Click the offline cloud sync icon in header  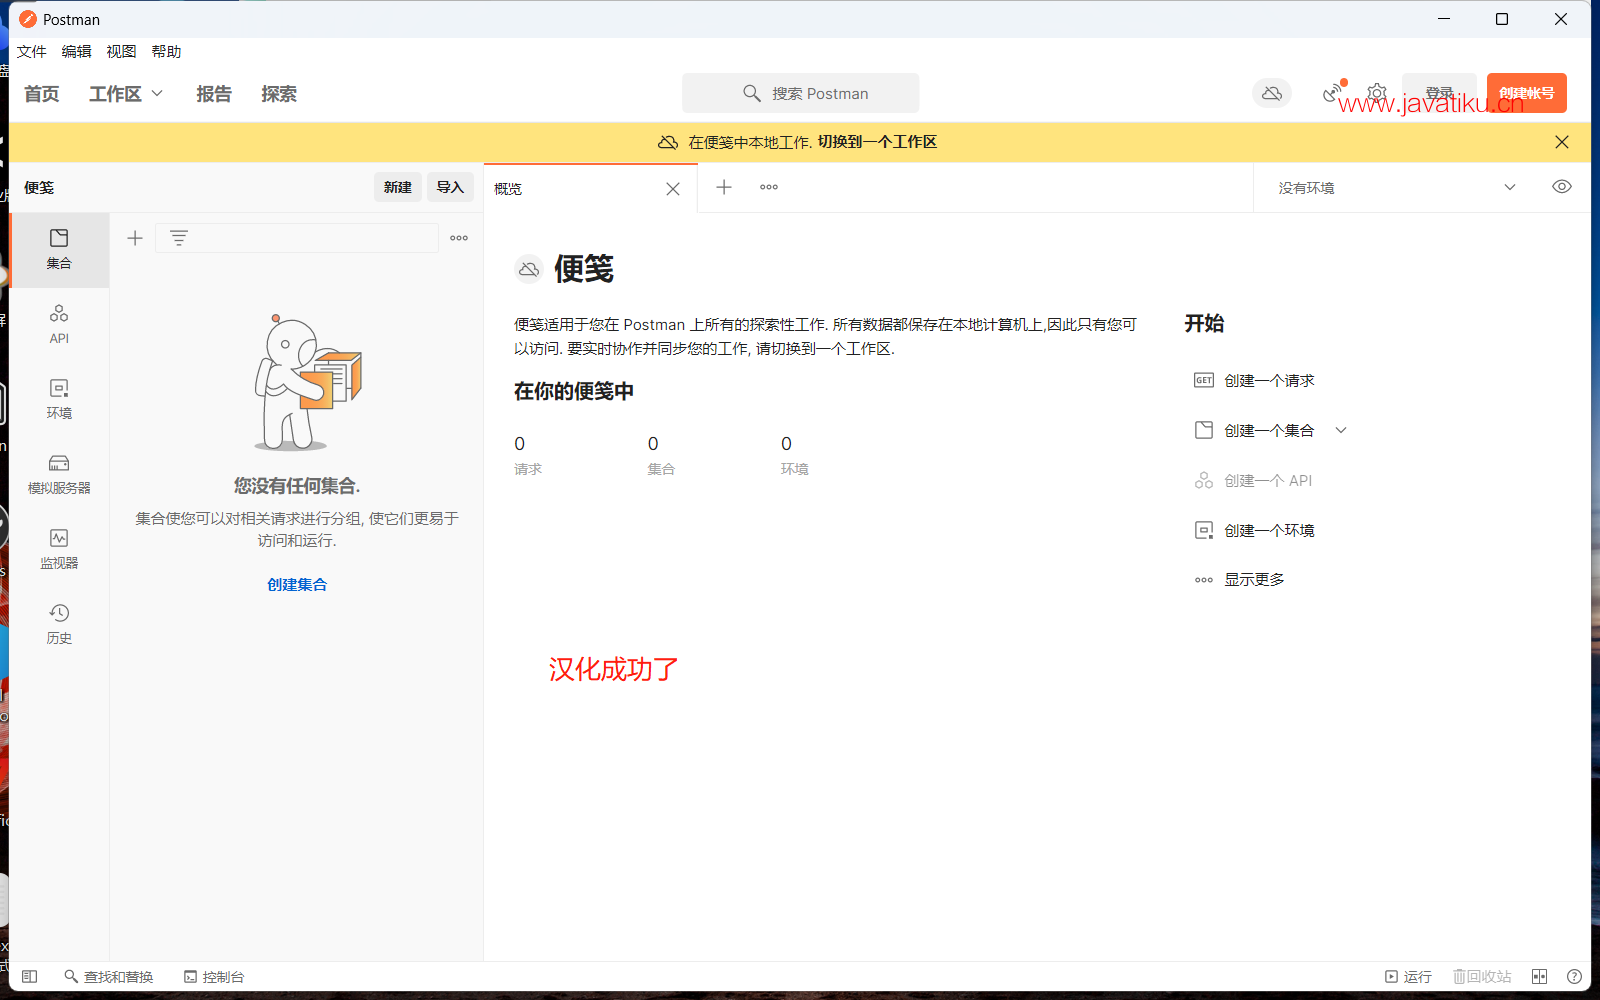1272,93
